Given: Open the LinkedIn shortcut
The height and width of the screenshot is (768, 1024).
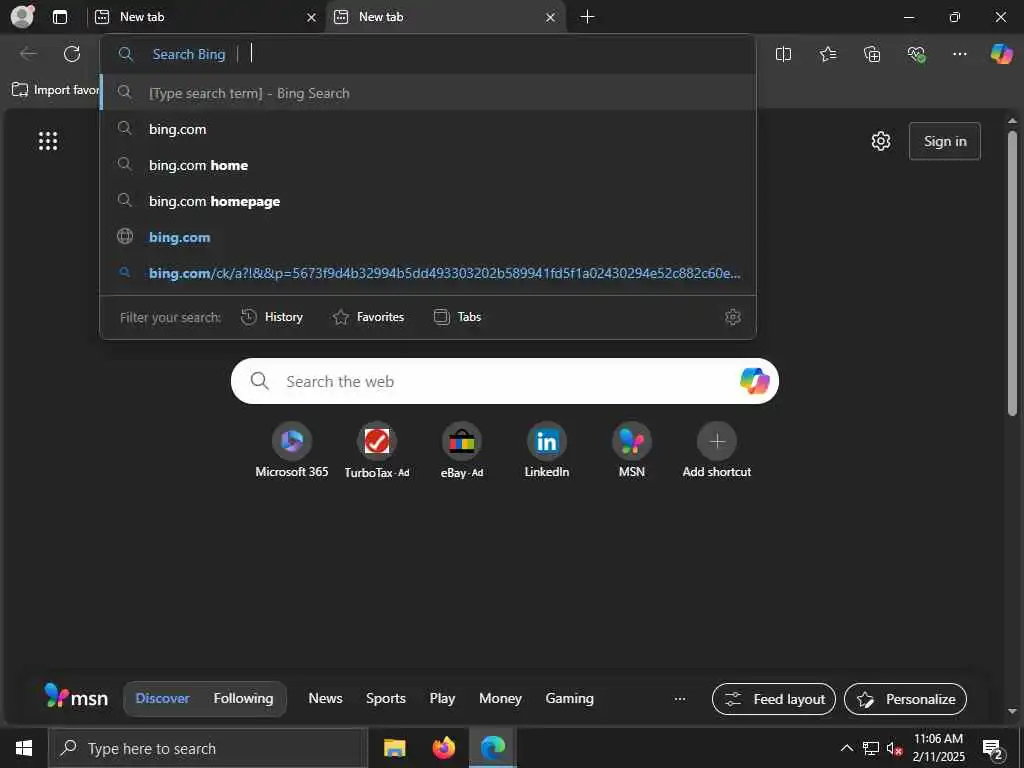Looking at the screenshot, I should 547,450.
